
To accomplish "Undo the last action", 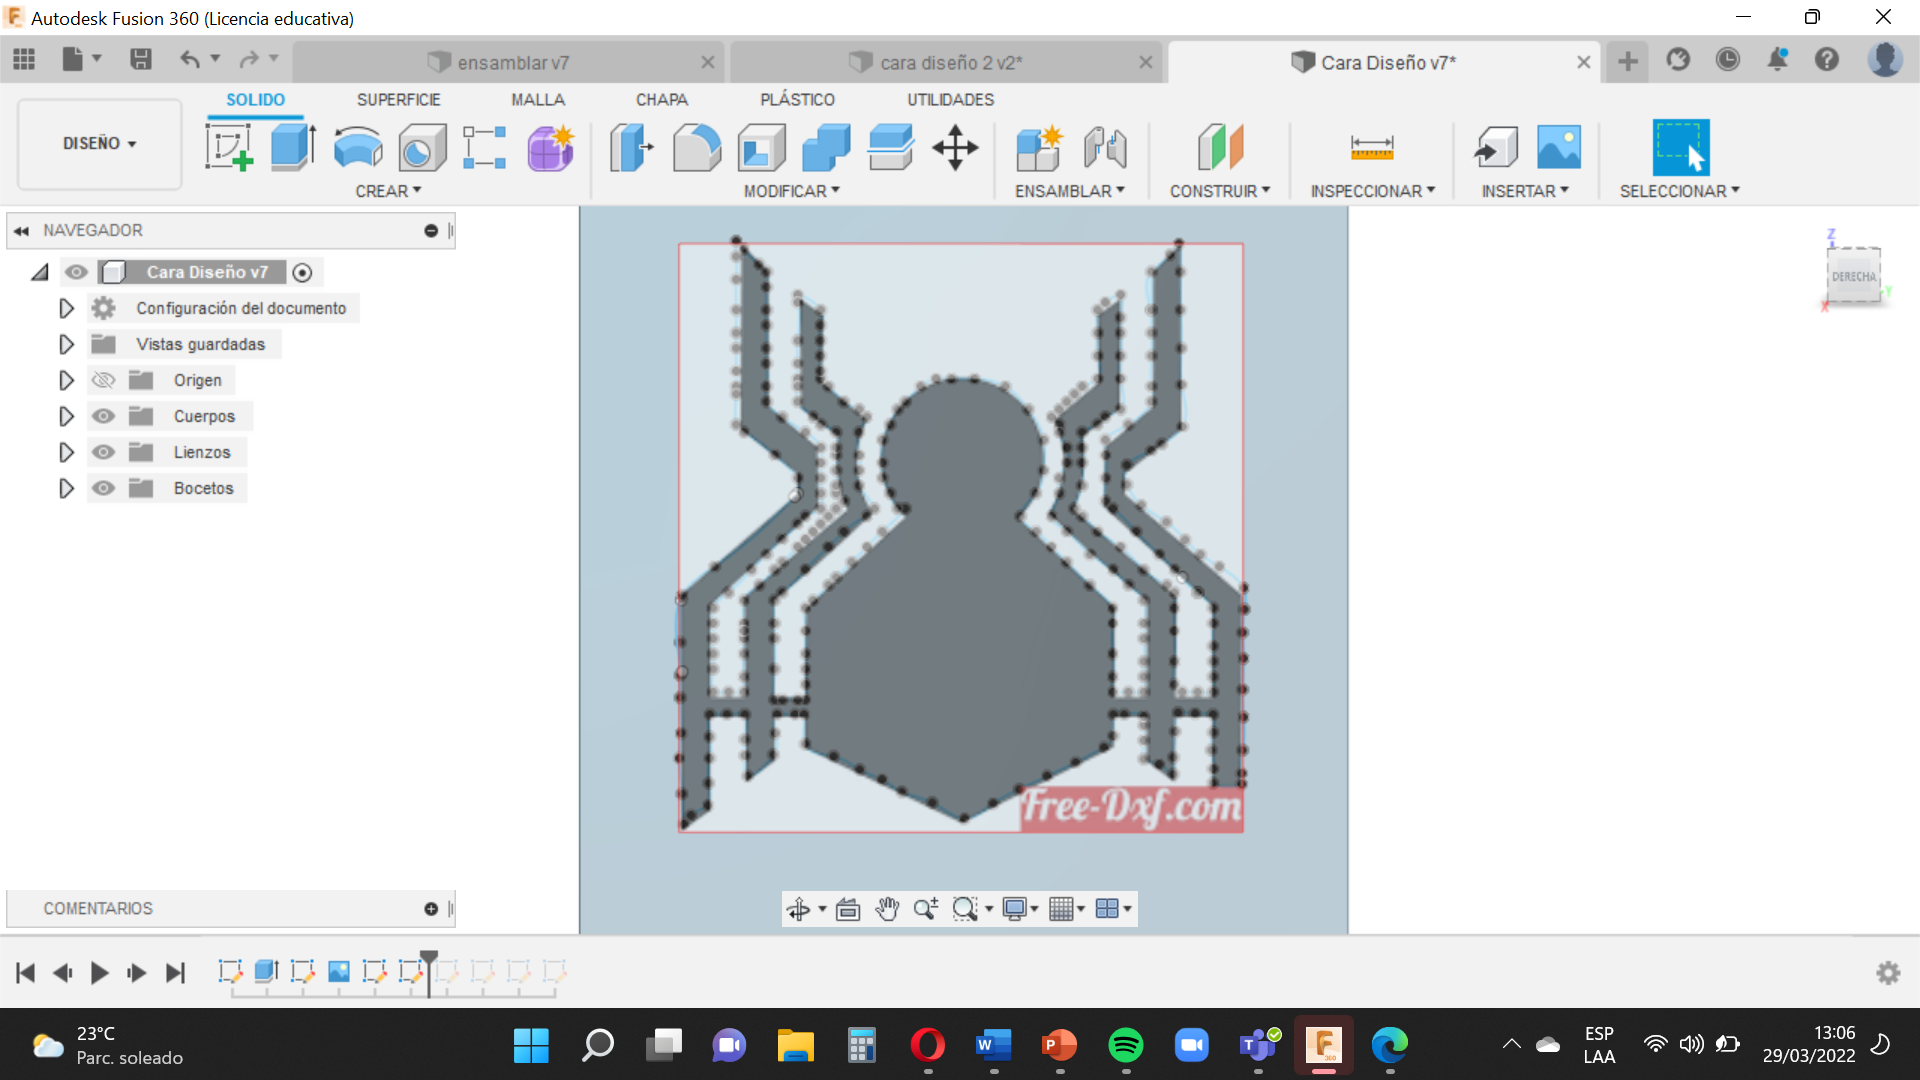I will pos(189,60).
